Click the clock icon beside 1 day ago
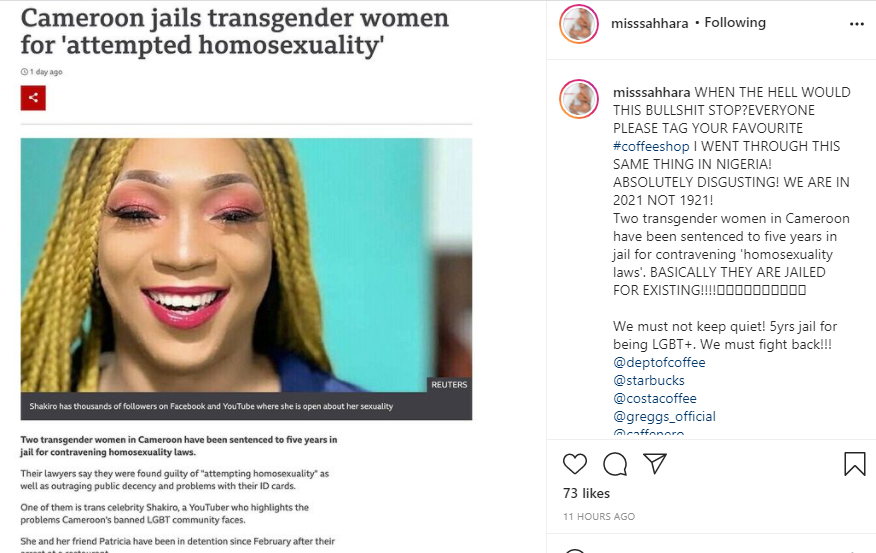This screenshot has width=876, height=553. tap(24, 72)
